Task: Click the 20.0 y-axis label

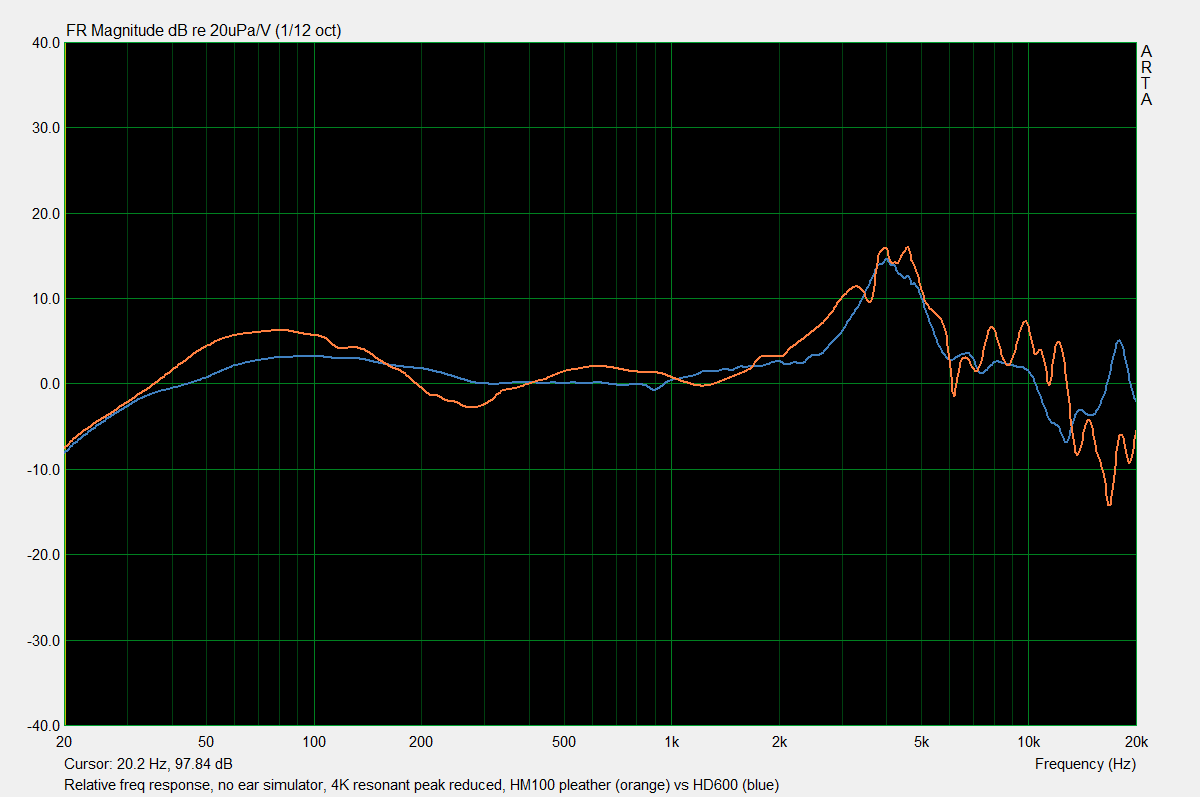Action: 45,214
